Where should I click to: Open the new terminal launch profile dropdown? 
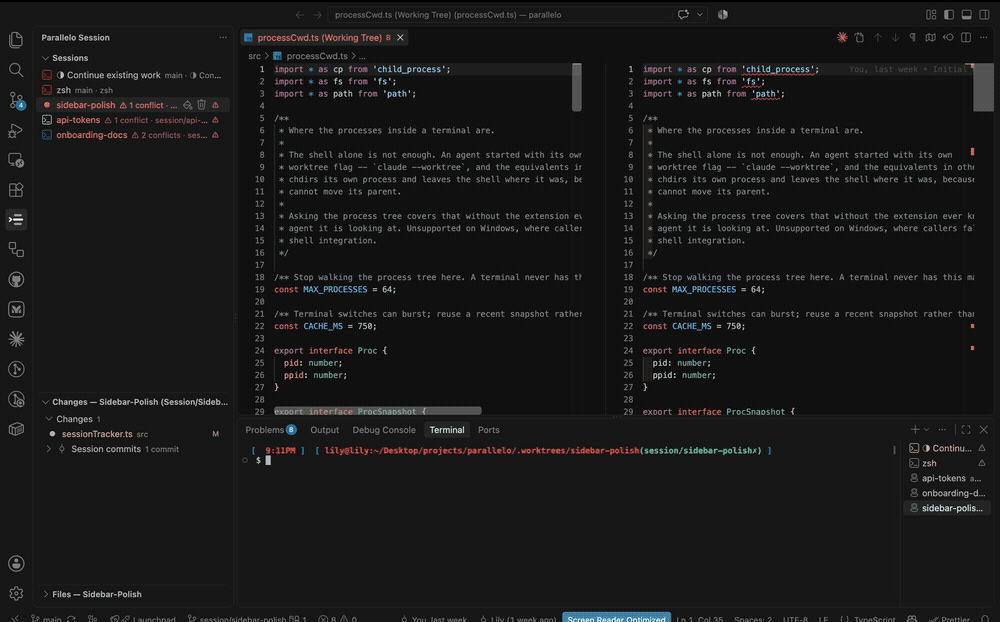coord(927,429)
